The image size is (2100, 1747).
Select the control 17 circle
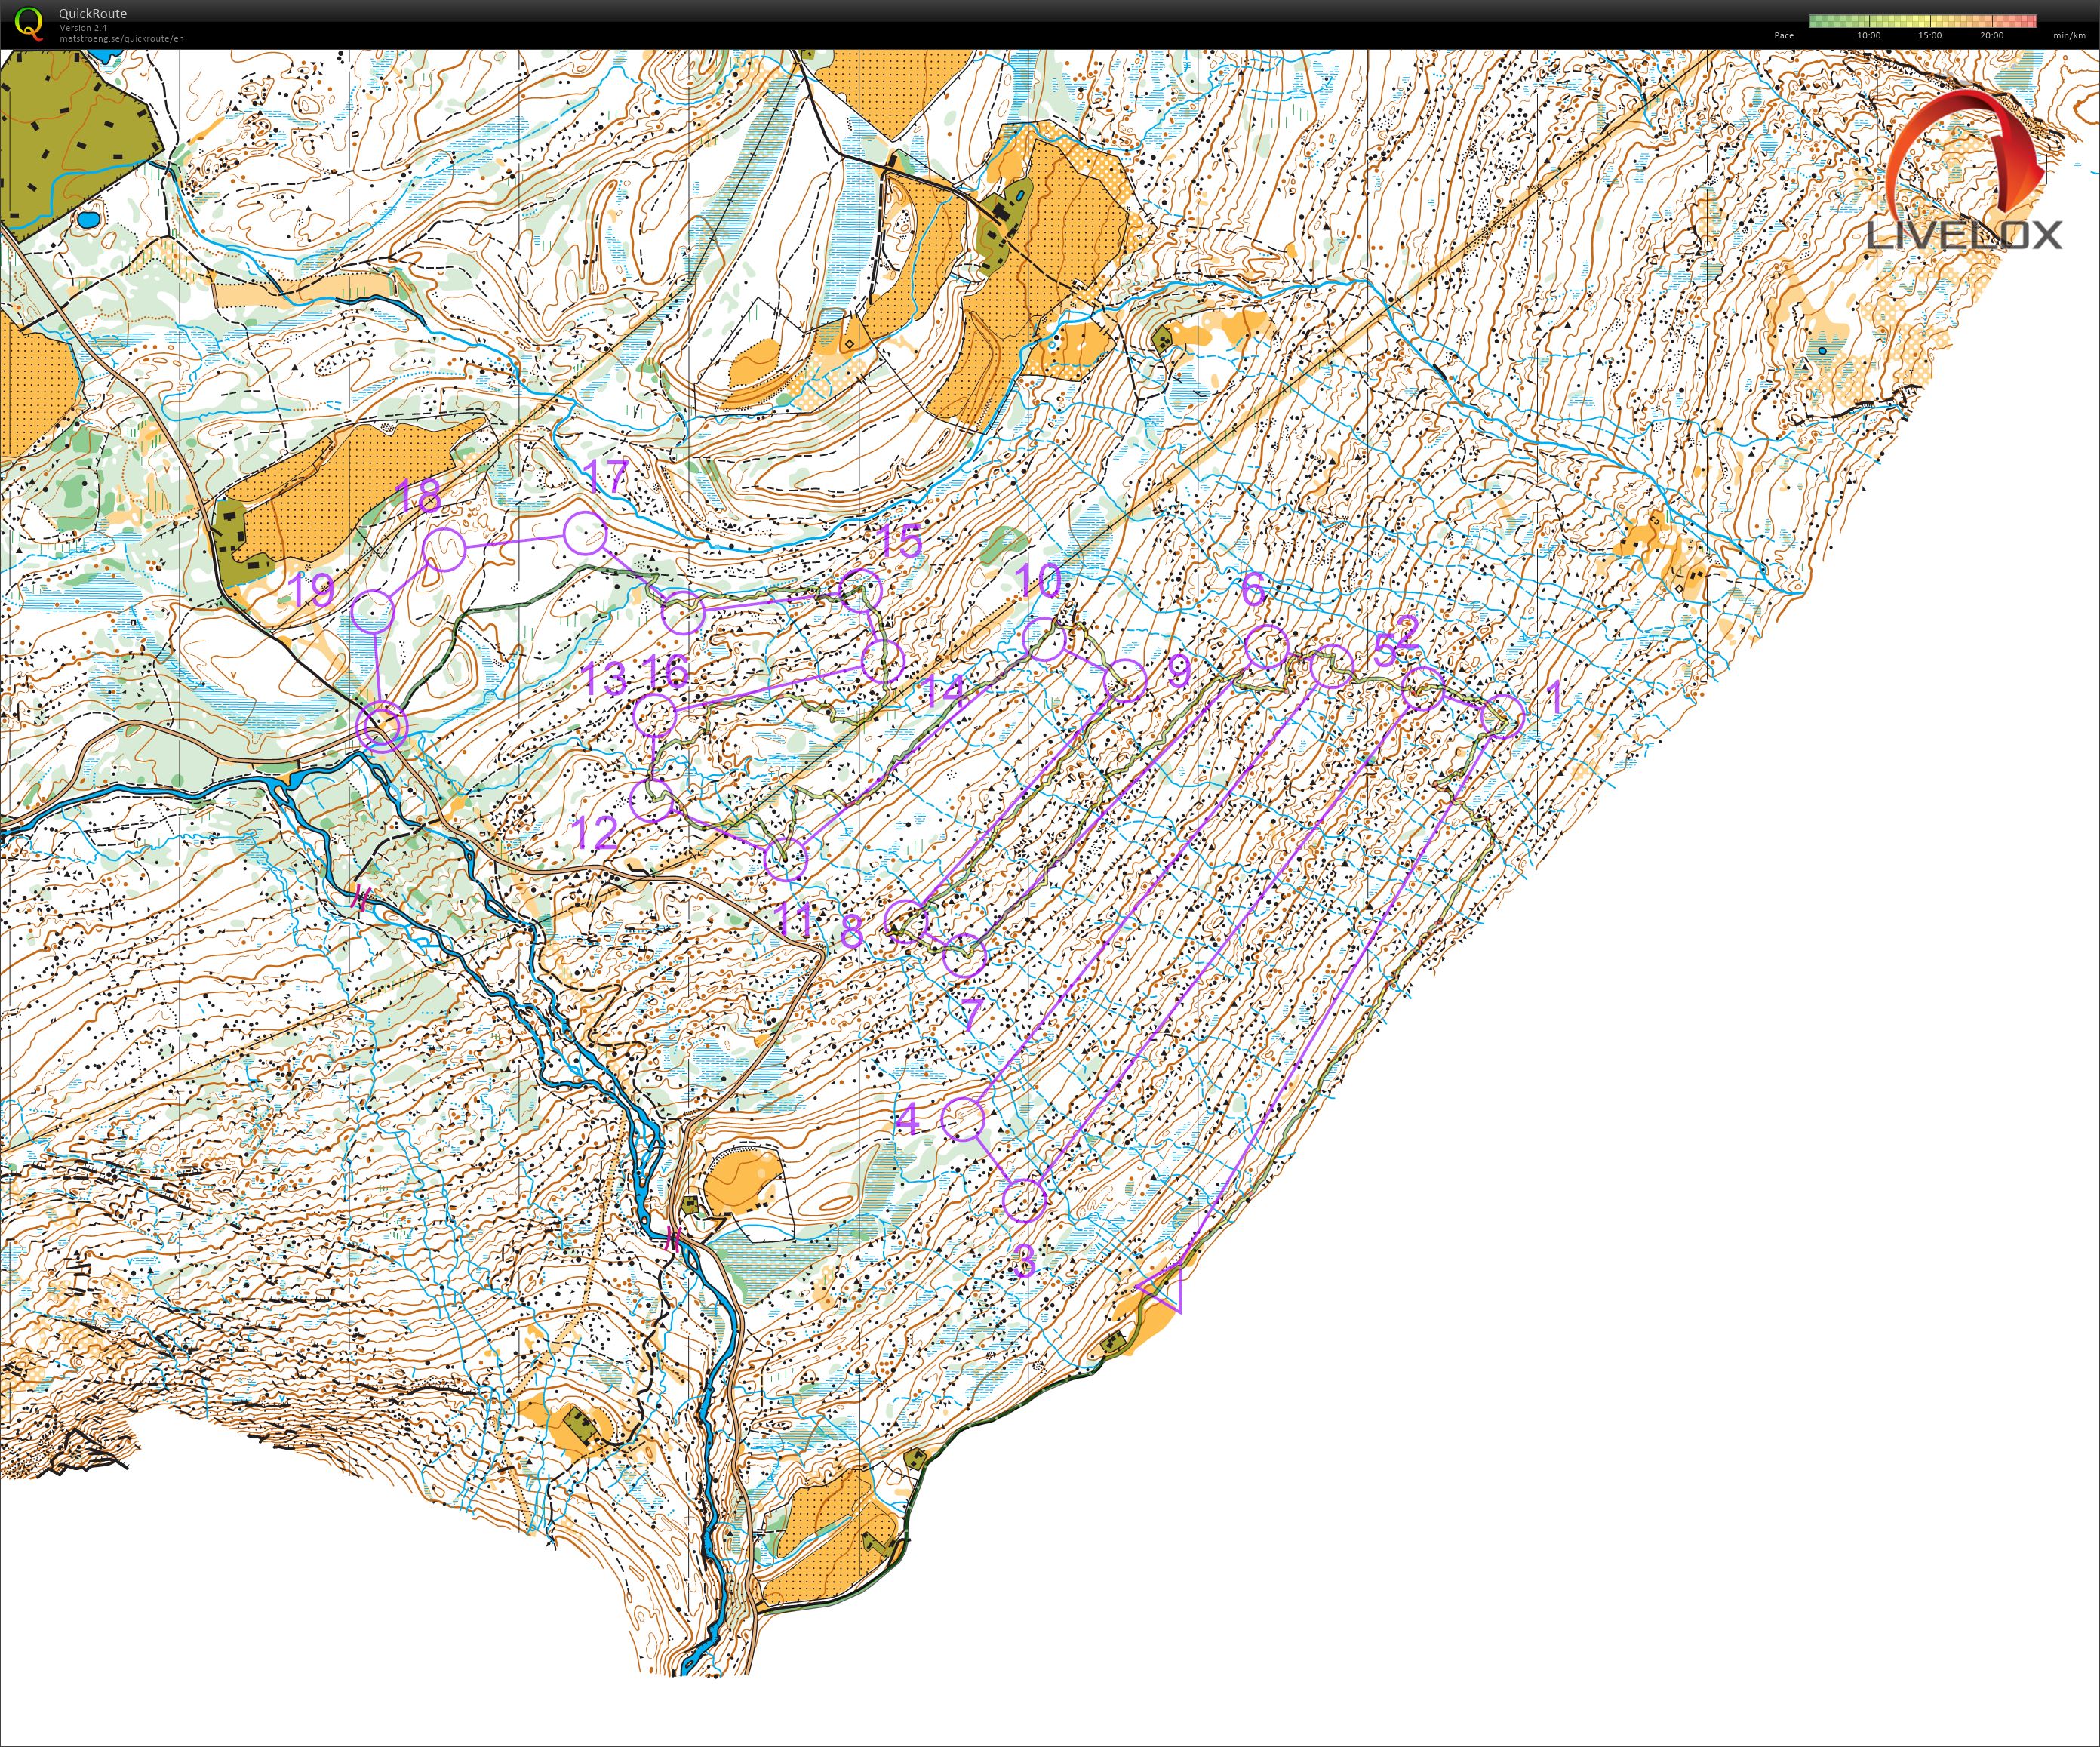point(585,533)
